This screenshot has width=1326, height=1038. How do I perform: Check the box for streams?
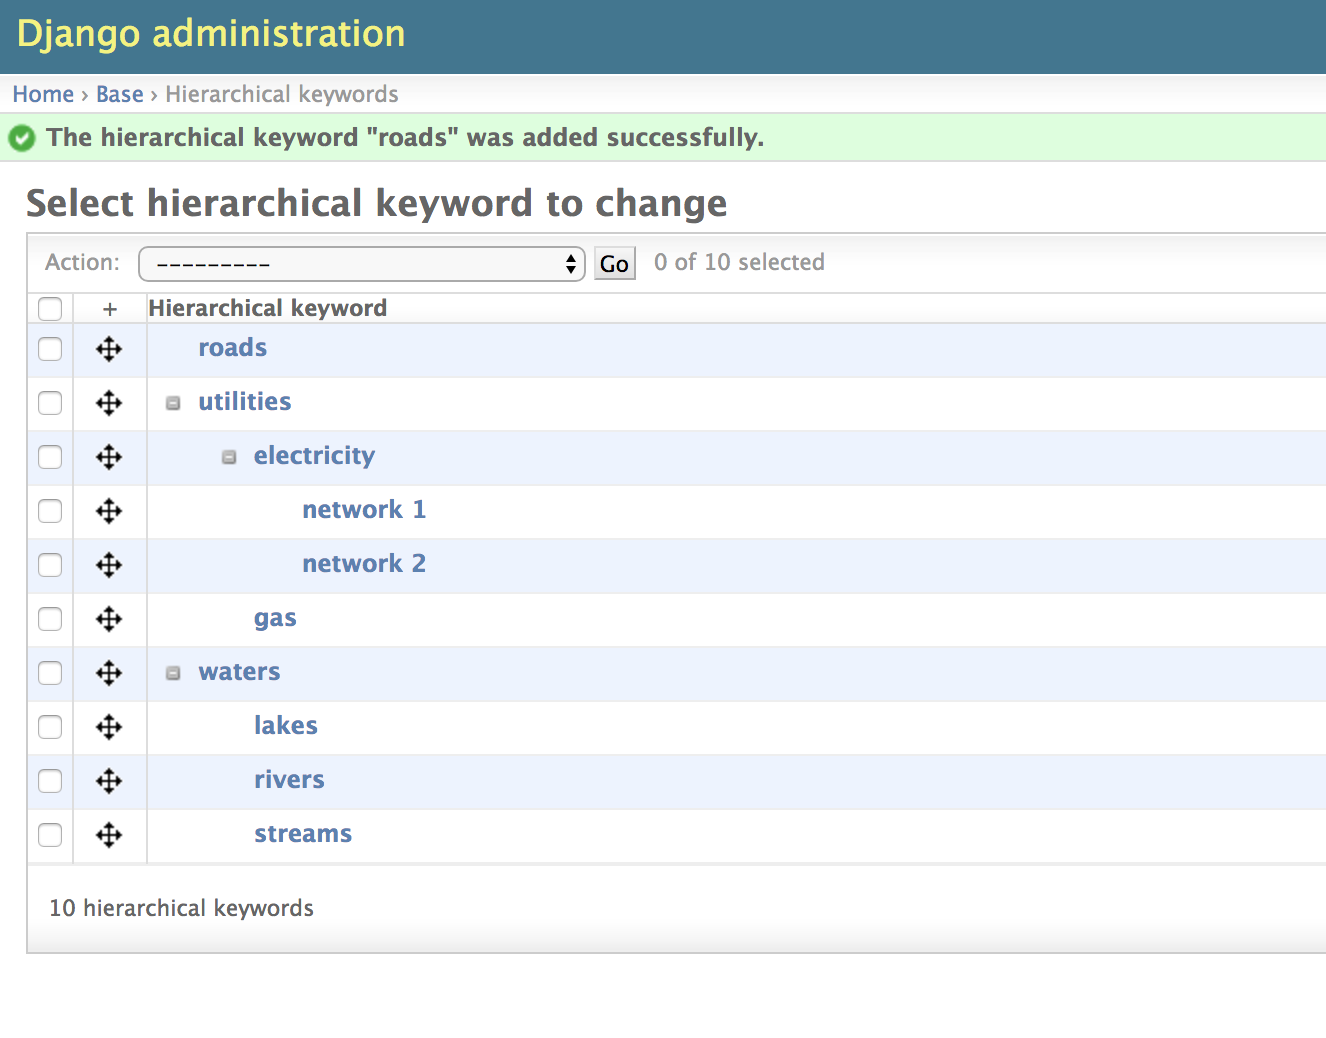click(50, 835)
